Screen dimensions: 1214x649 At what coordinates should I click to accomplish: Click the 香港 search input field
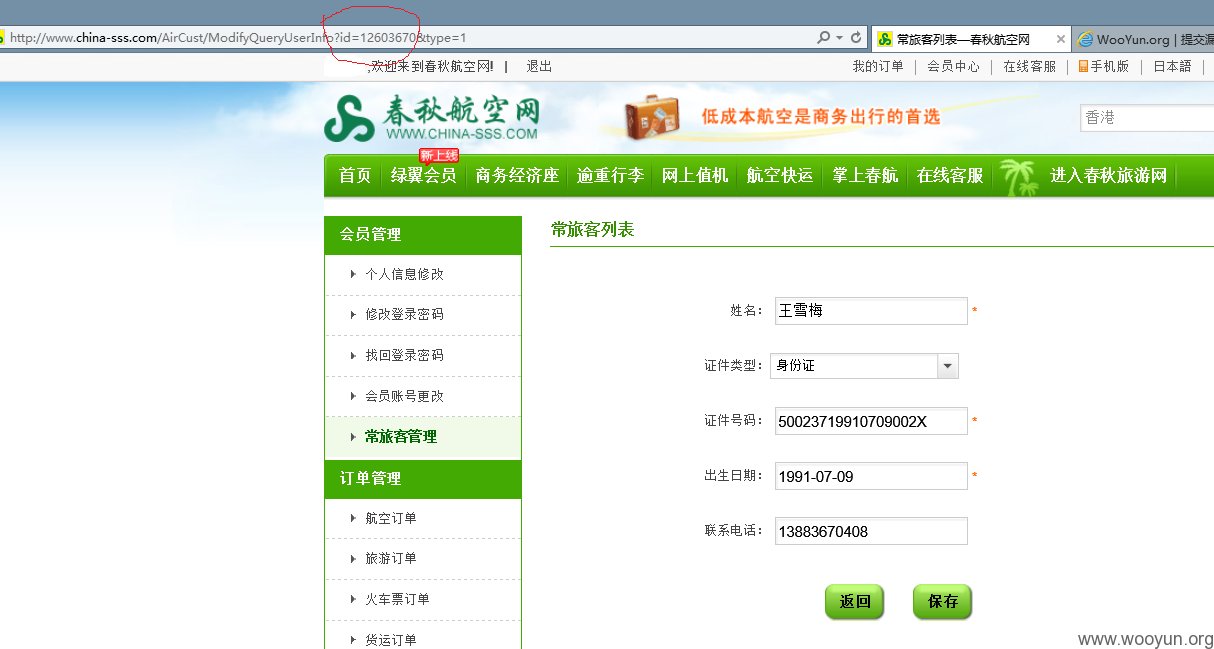coord(1147,118)
